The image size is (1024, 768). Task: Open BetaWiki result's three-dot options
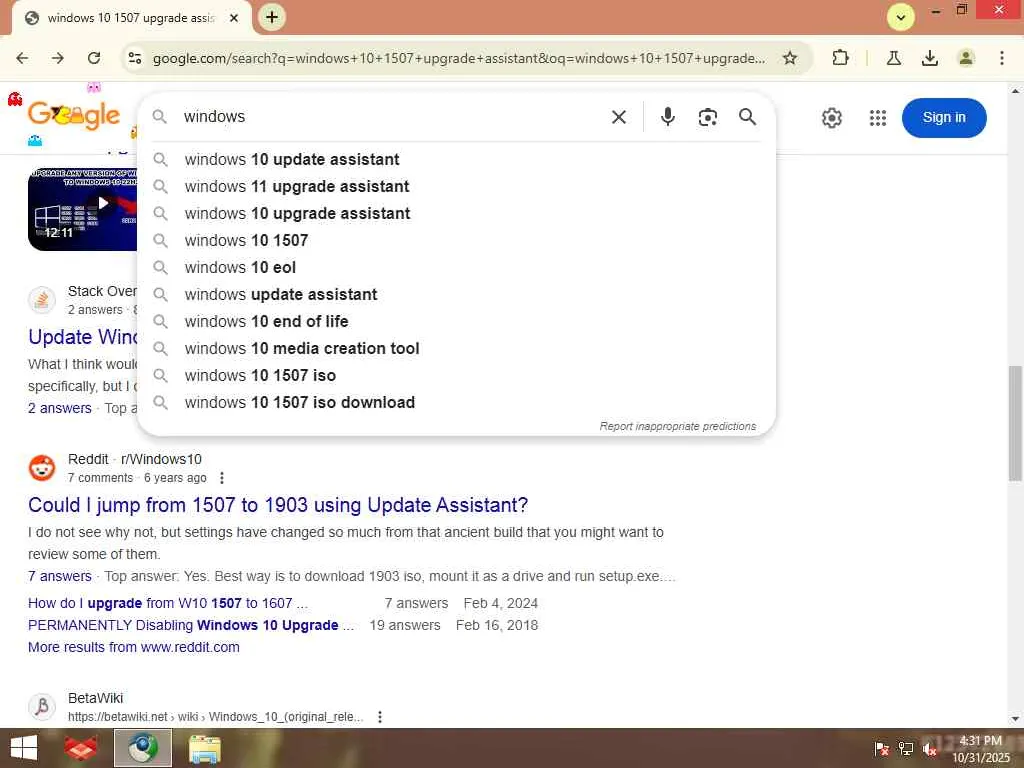380,717
